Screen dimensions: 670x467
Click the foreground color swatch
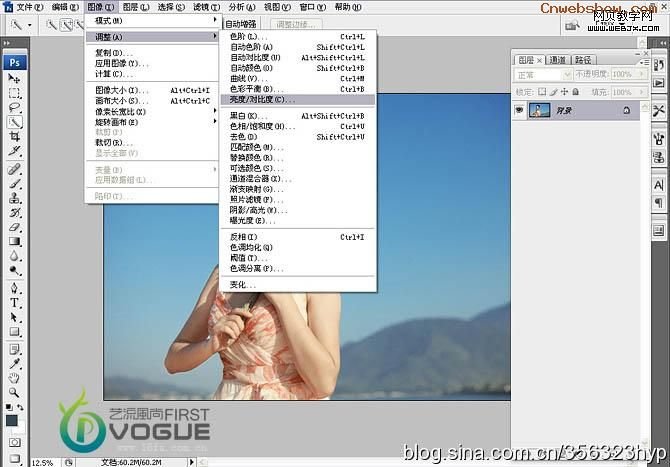(12, 420)
